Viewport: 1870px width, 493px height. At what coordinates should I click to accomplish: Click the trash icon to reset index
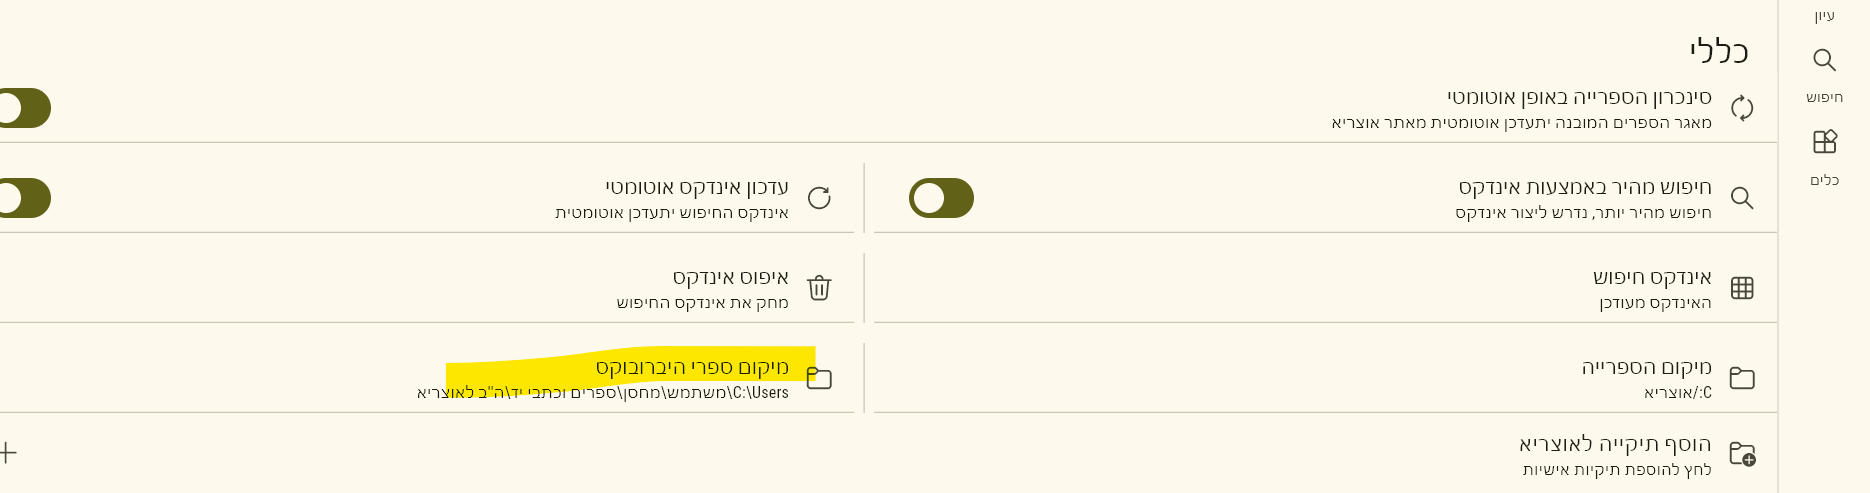tap(819, 288)
